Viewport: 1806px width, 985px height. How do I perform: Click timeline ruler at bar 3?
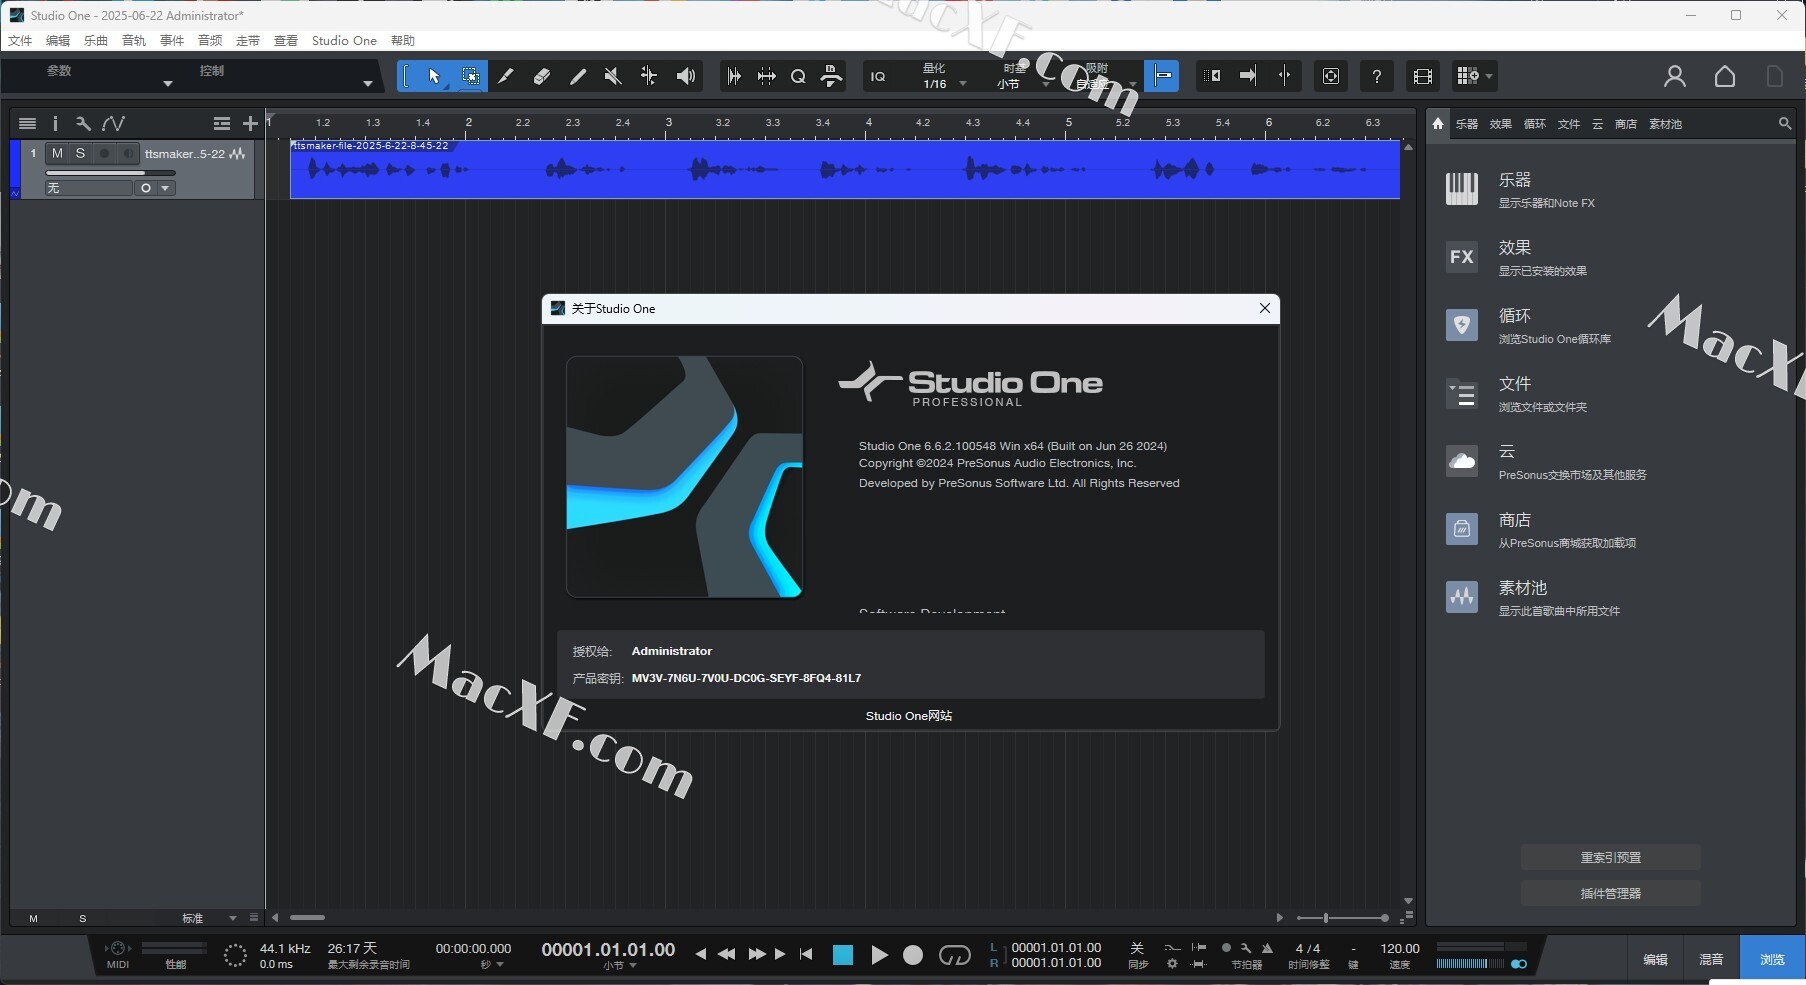click(669, 123)
